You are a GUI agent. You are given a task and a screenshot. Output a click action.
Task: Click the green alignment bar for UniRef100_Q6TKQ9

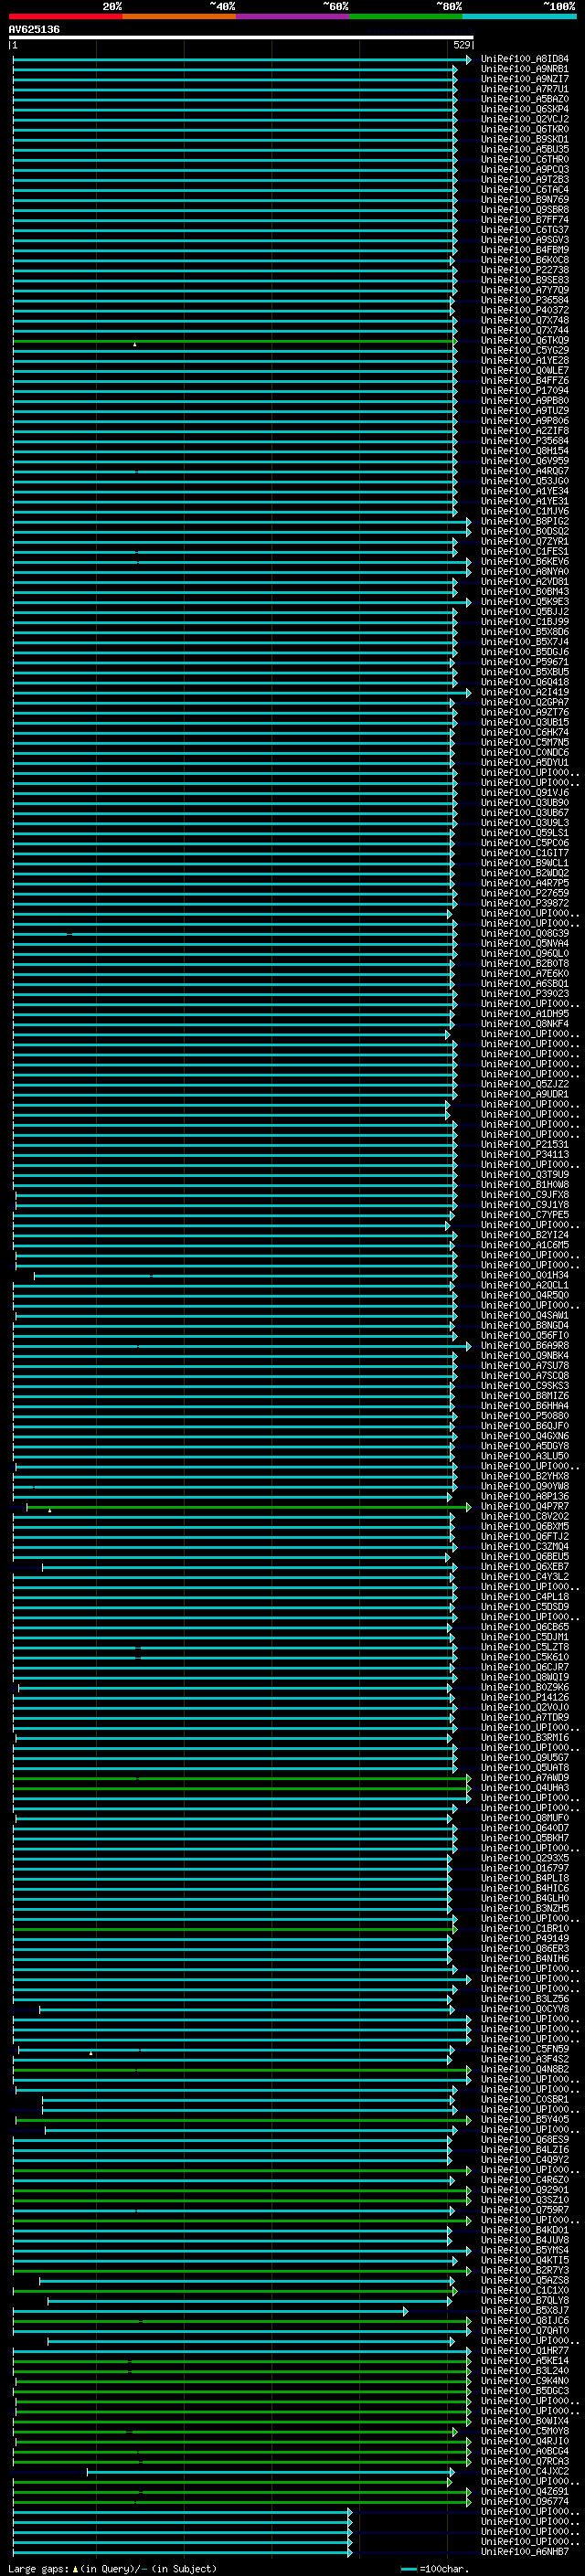point(234,341)
